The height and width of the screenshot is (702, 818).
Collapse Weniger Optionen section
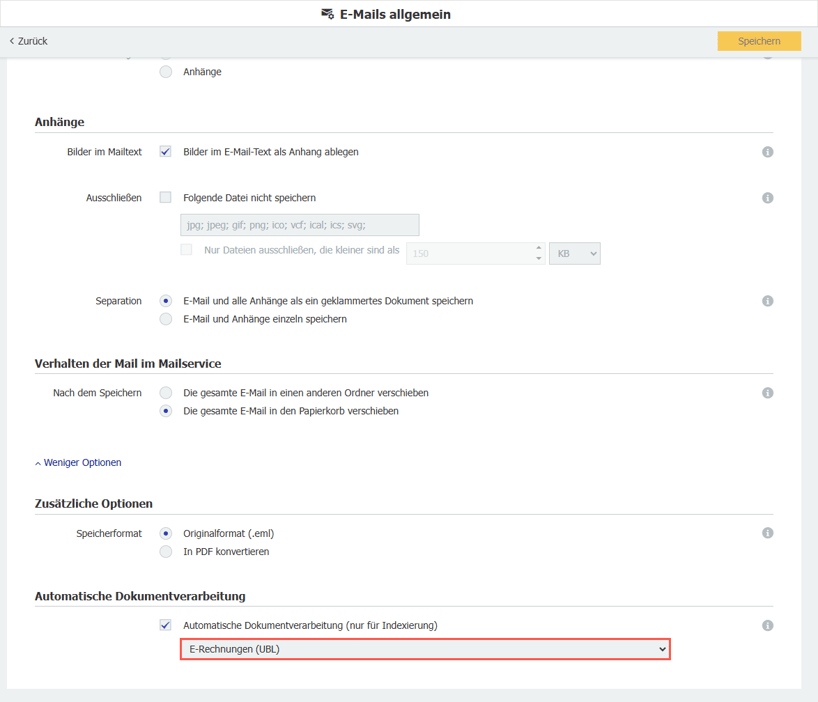click(x=78, y=463)
